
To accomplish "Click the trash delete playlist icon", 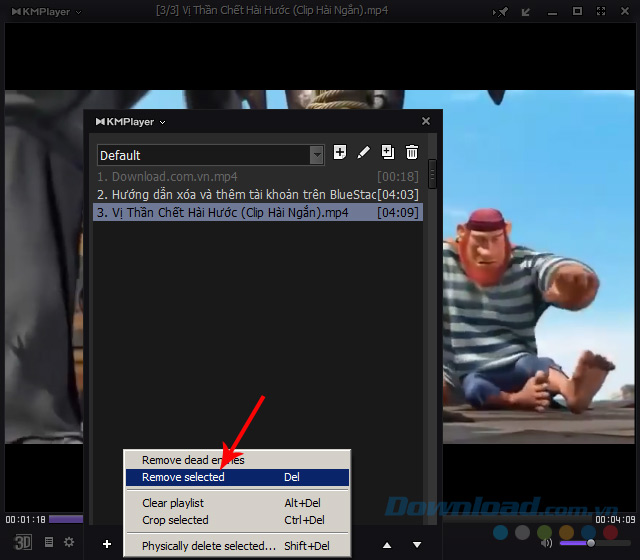I will [412, 152].
